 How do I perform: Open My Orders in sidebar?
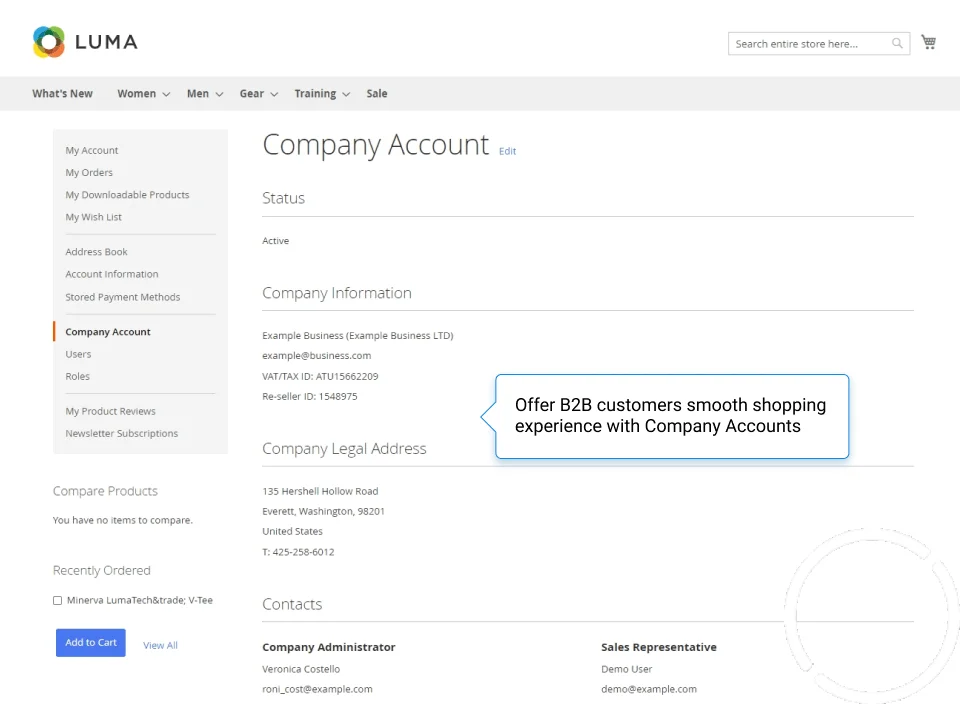click(89, 173)
